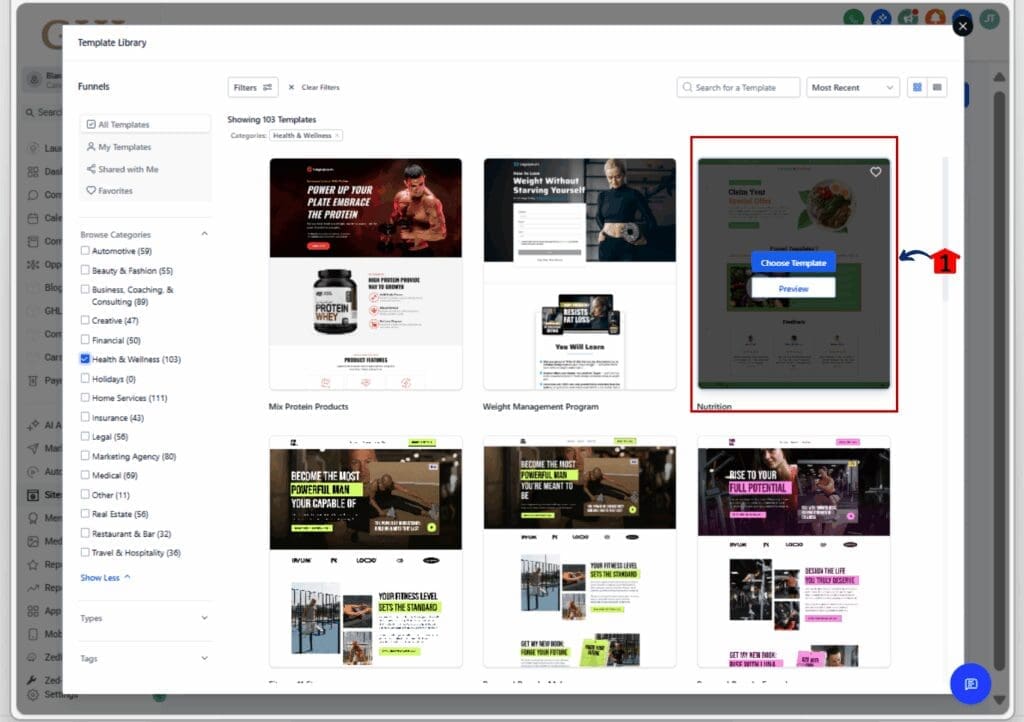Check the Automotive category checkbox
The height and width of the screenshot is (722, 1024).
[x=86, y=252]
